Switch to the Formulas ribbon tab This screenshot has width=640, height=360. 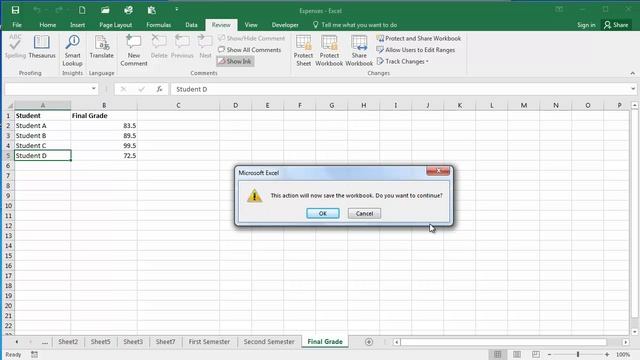point(159,25)
